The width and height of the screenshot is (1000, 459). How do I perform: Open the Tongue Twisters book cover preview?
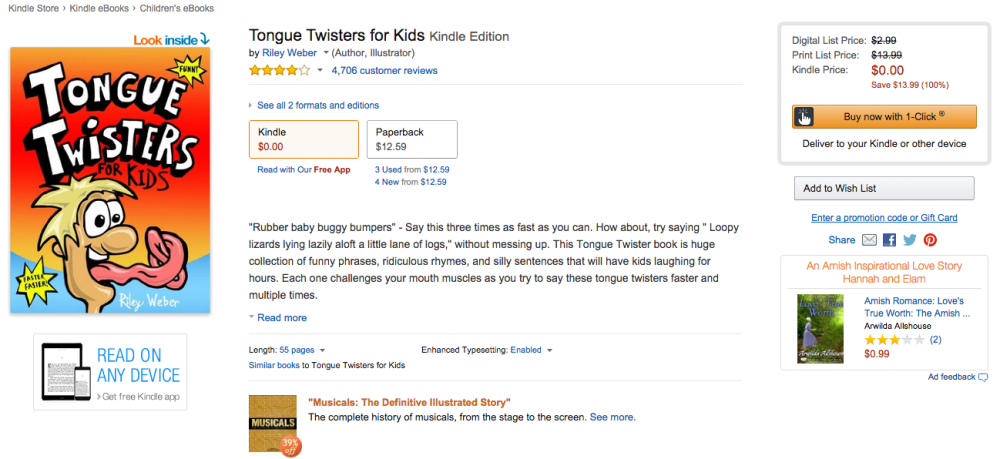click(110, 180)
